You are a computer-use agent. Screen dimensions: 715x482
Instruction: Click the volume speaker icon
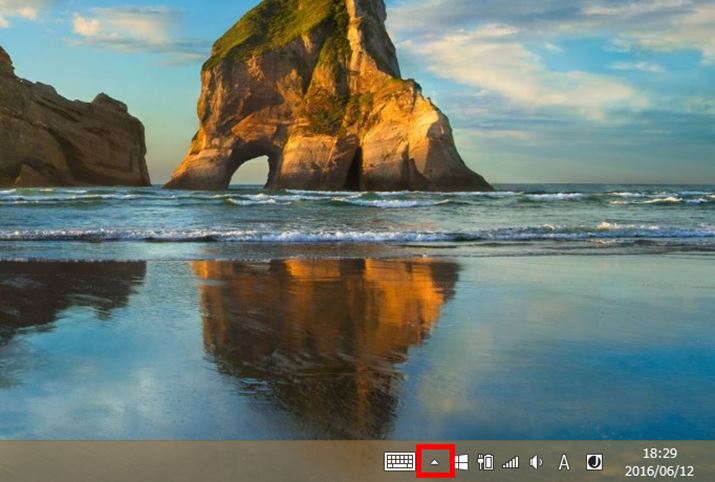[x=536, y=462]
